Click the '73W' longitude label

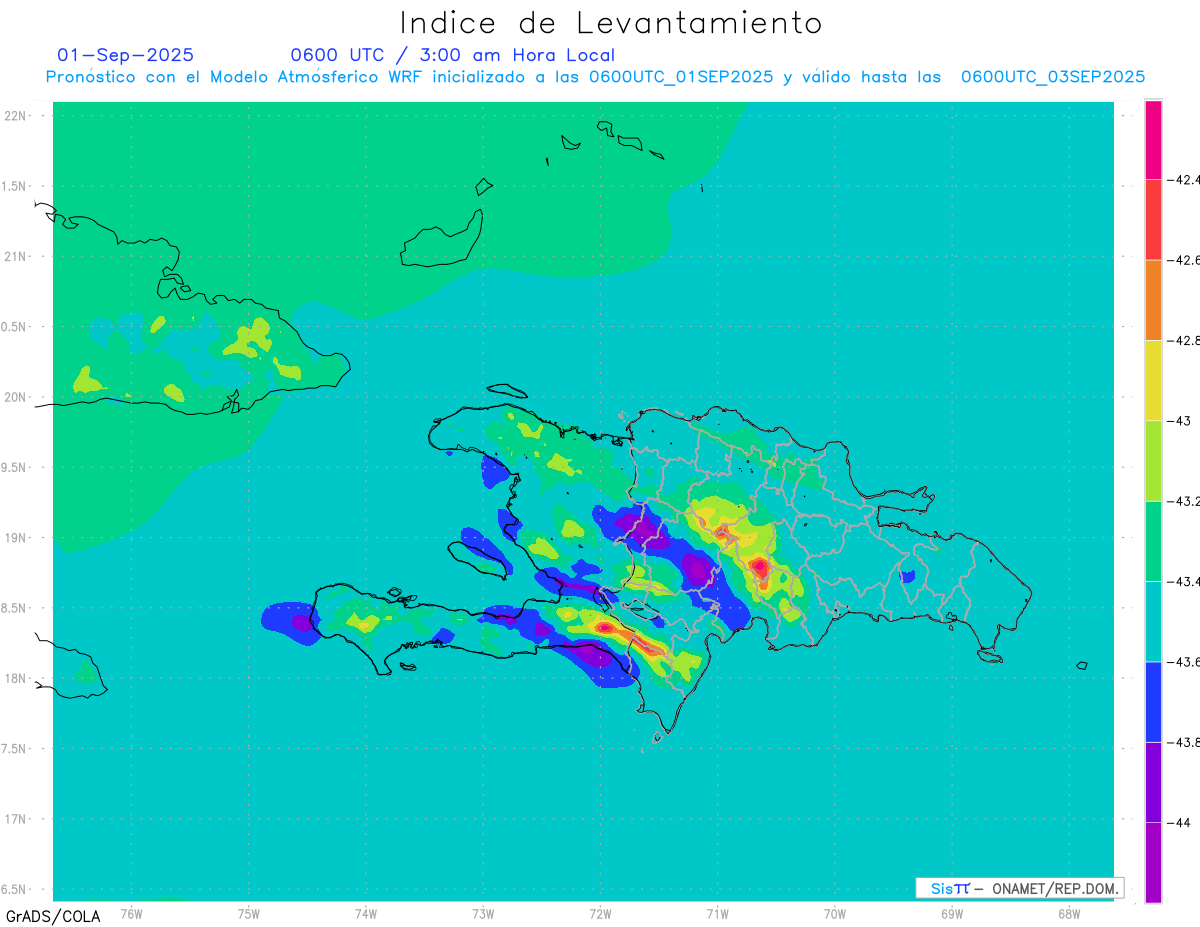pos(483,913)
